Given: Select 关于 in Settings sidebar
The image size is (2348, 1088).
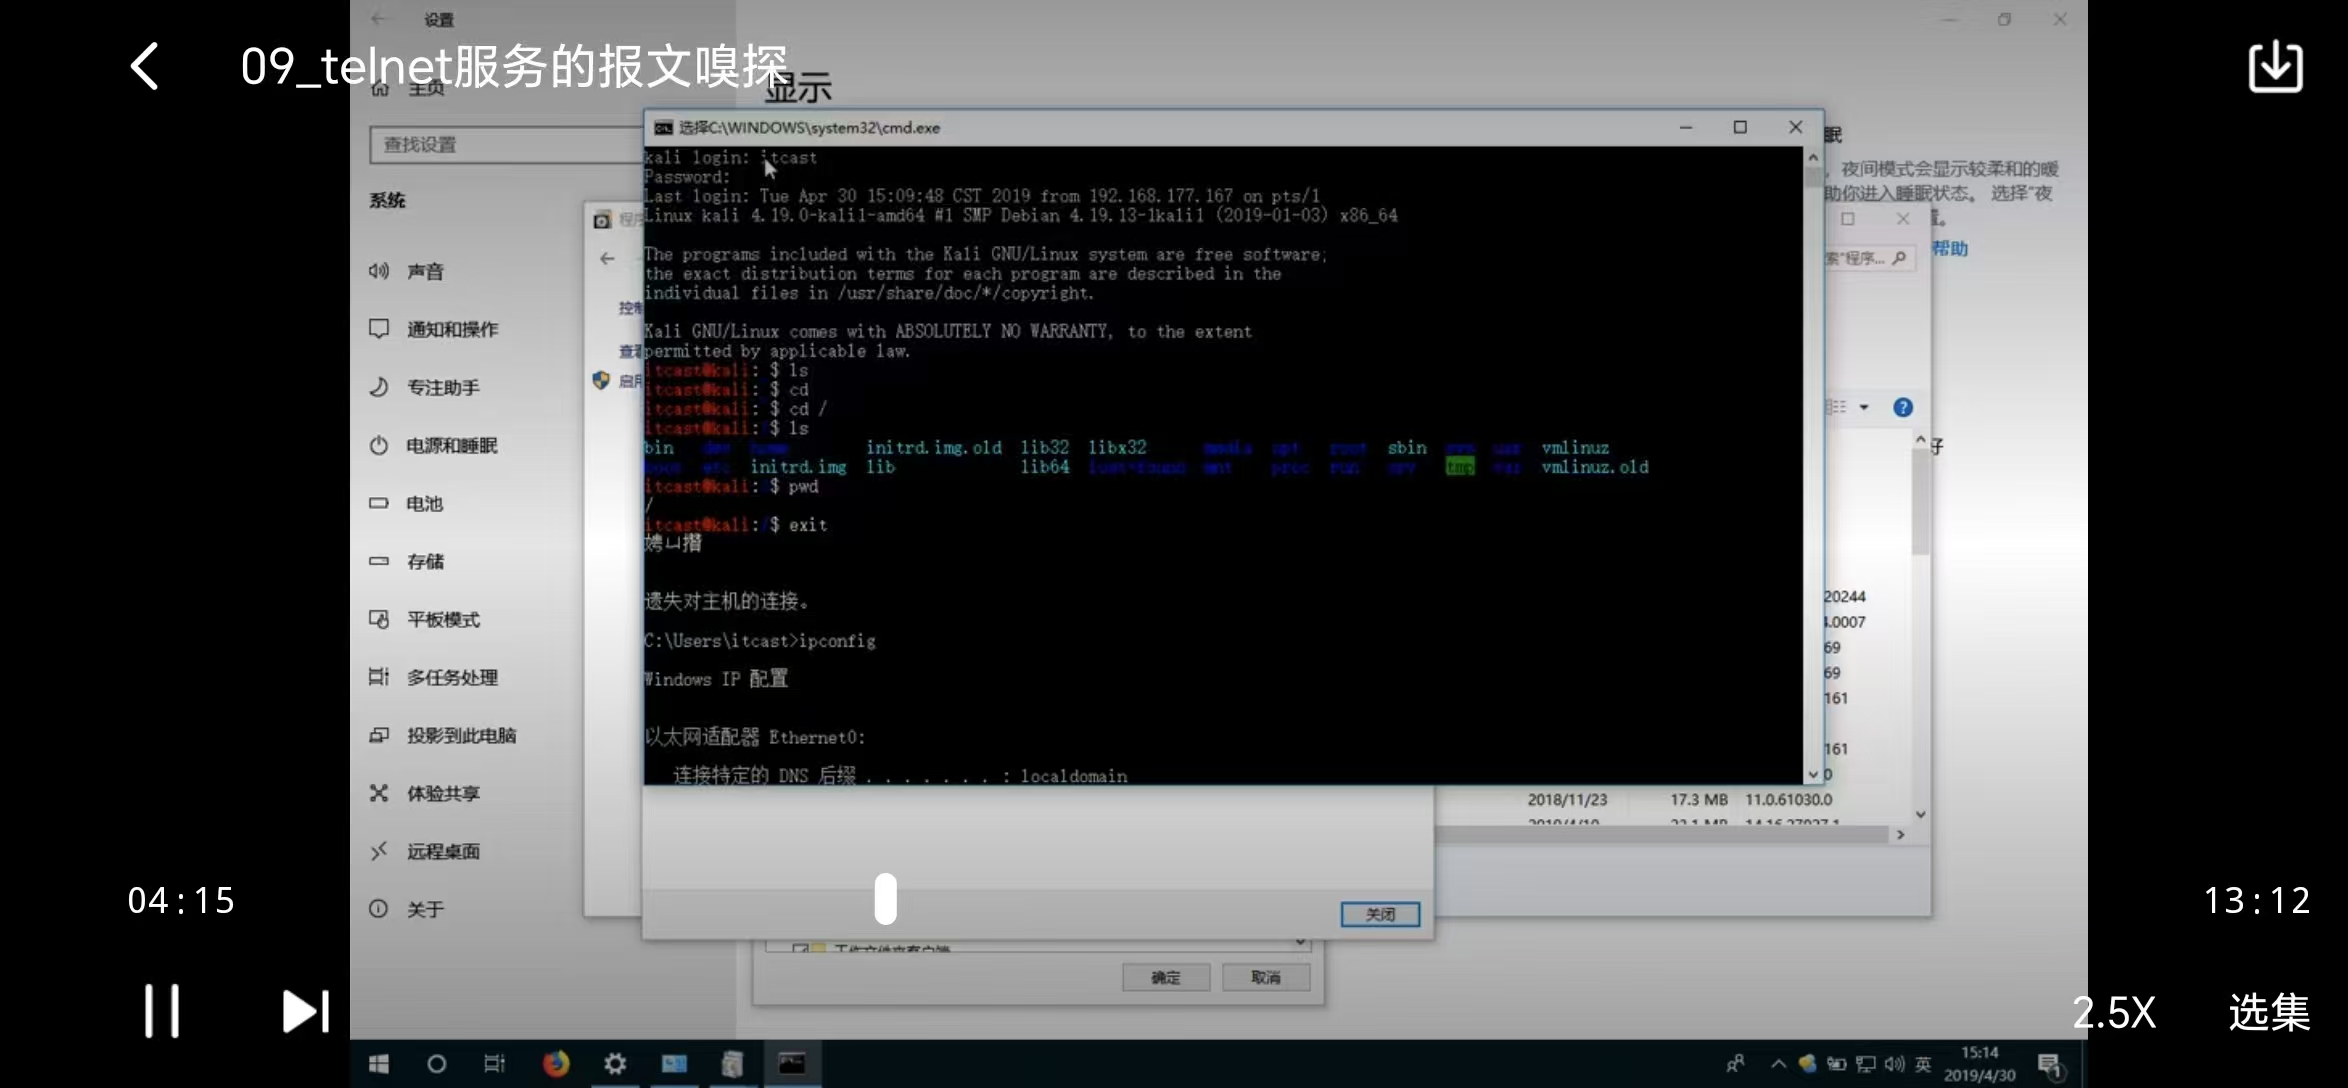Looking at the screenshot, I should click(x=425, y=909).
